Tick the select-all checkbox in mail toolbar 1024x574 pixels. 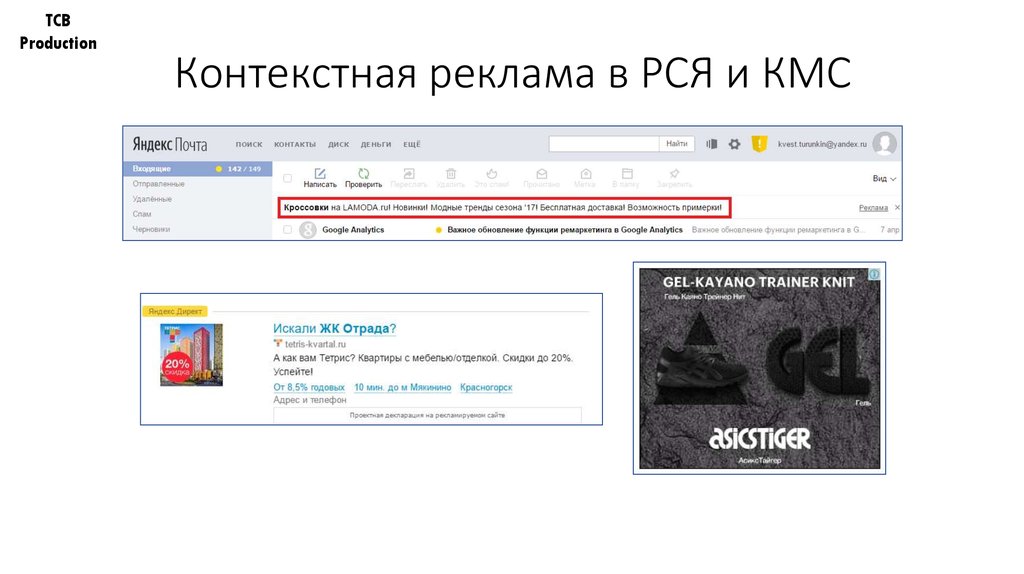[x=288, y=179]
